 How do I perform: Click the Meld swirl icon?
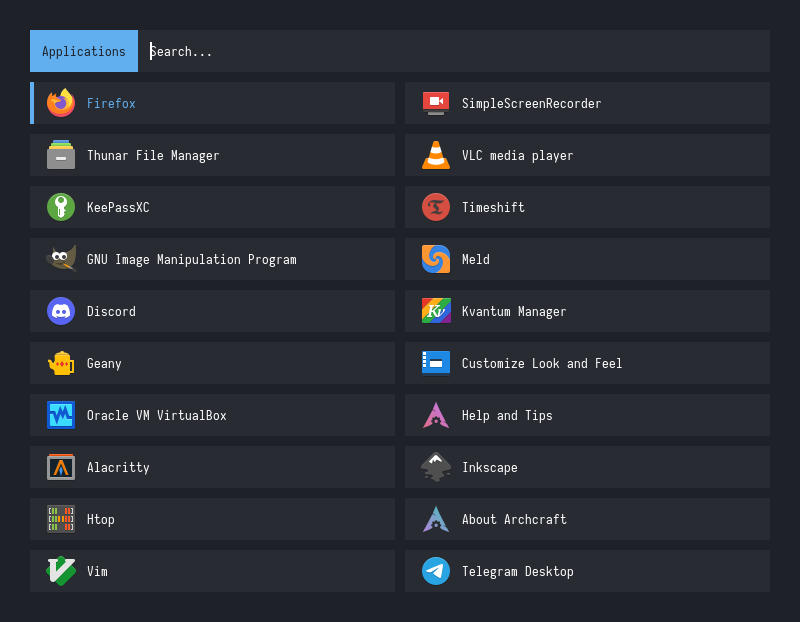click(x=436, y=259)
